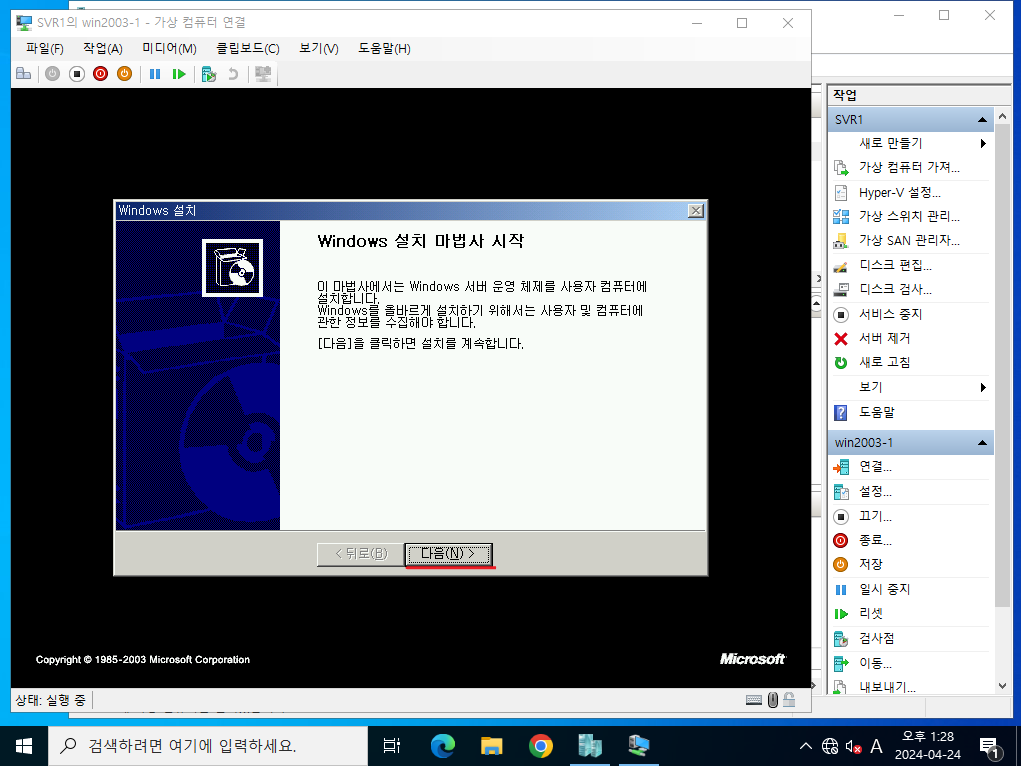Click the red 종료... icon in the 작업 pane
The height and width of the screenshot is (766, 1021).
[841, 541]
